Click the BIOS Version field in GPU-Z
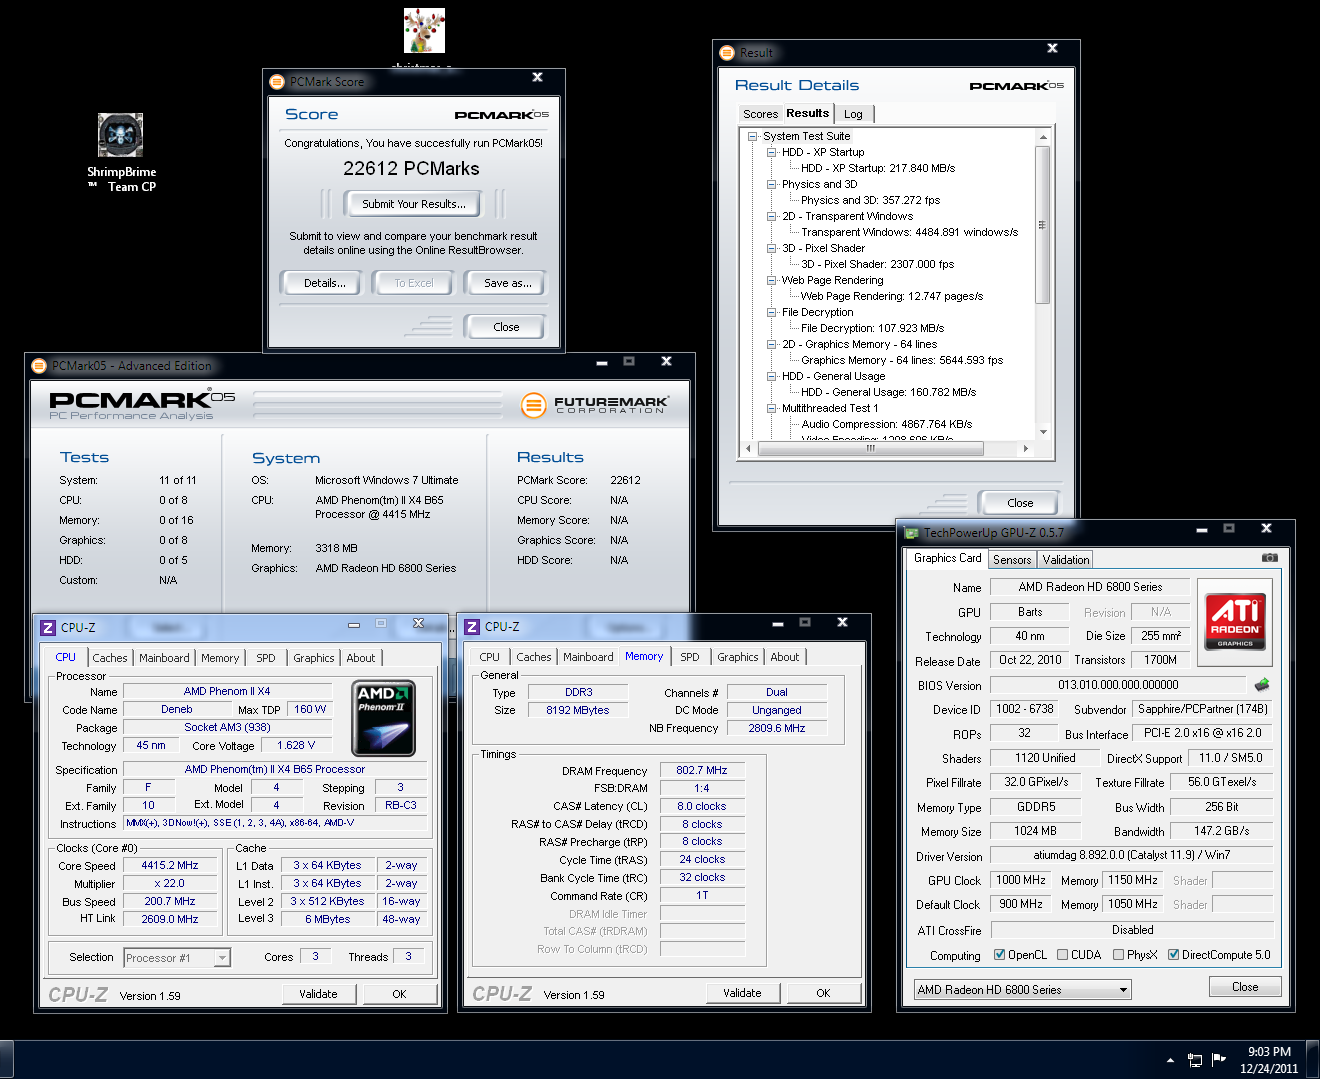 coord(1118,685)
